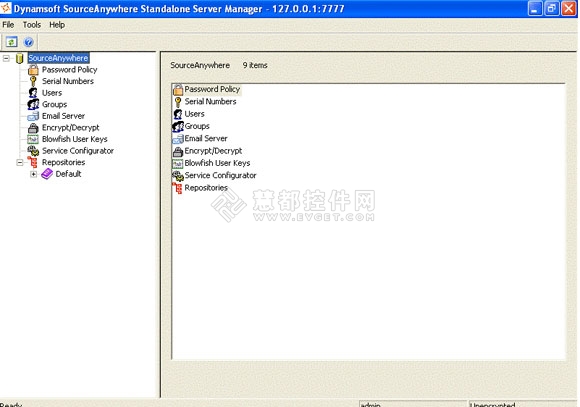Click Service Configurator icon in list pane

pos(178,175)
